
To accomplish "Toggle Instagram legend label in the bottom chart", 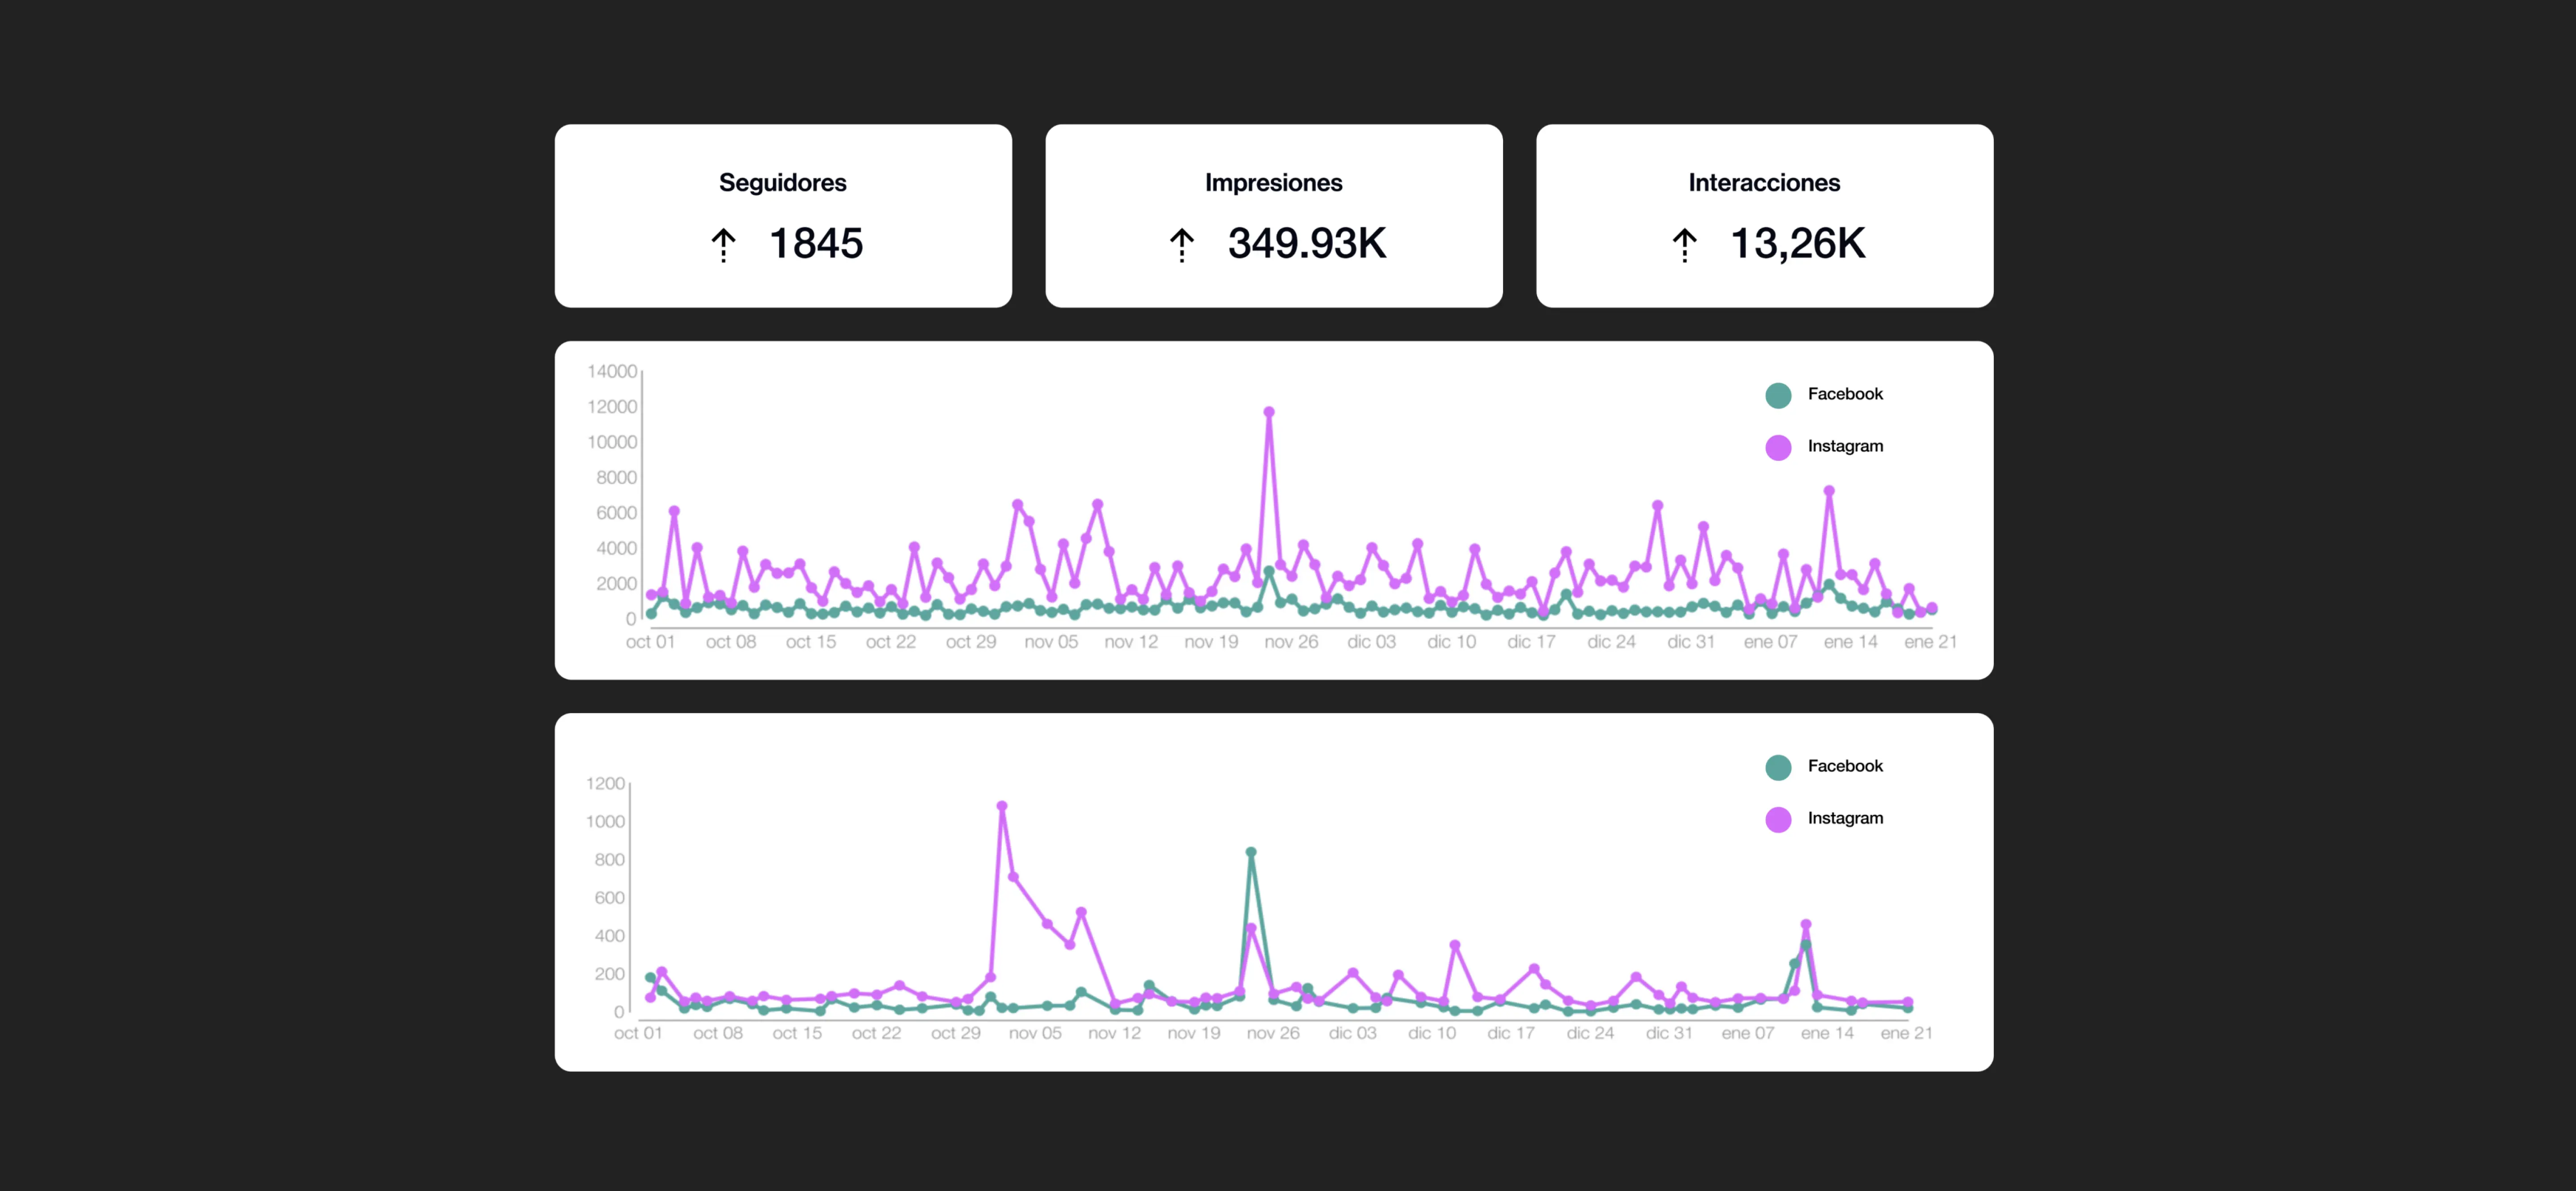I will 1845,818.
